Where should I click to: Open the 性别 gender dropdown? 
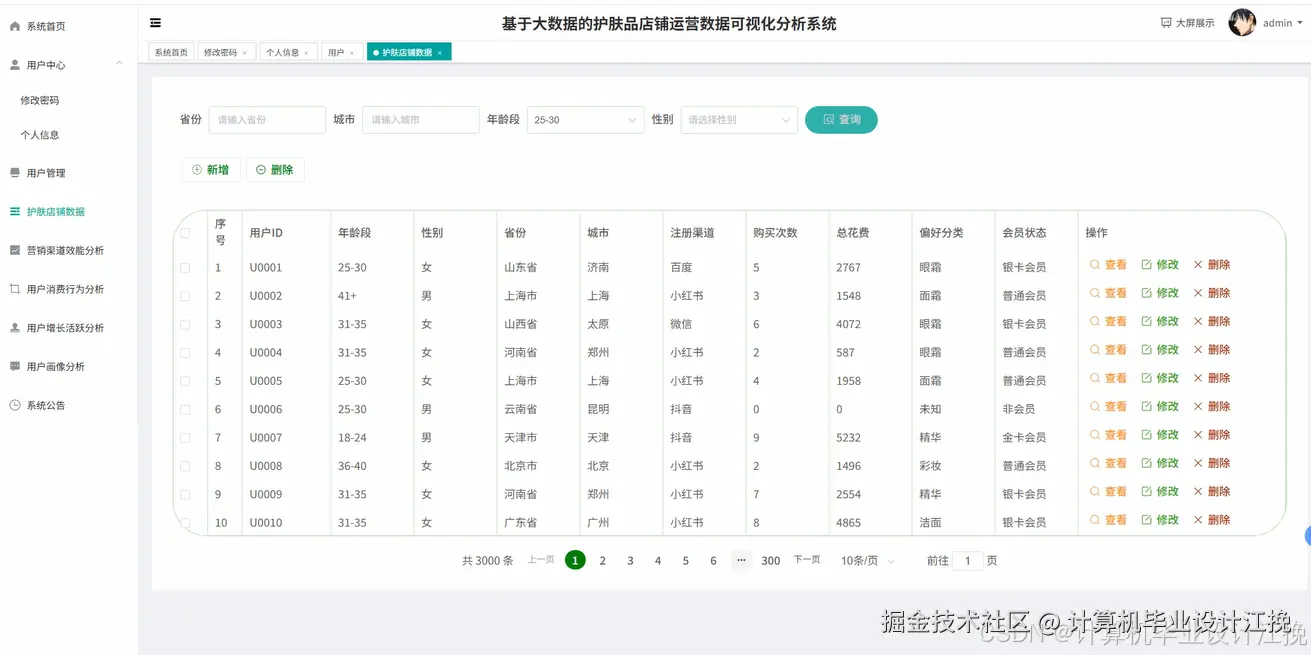click(739, 120)
